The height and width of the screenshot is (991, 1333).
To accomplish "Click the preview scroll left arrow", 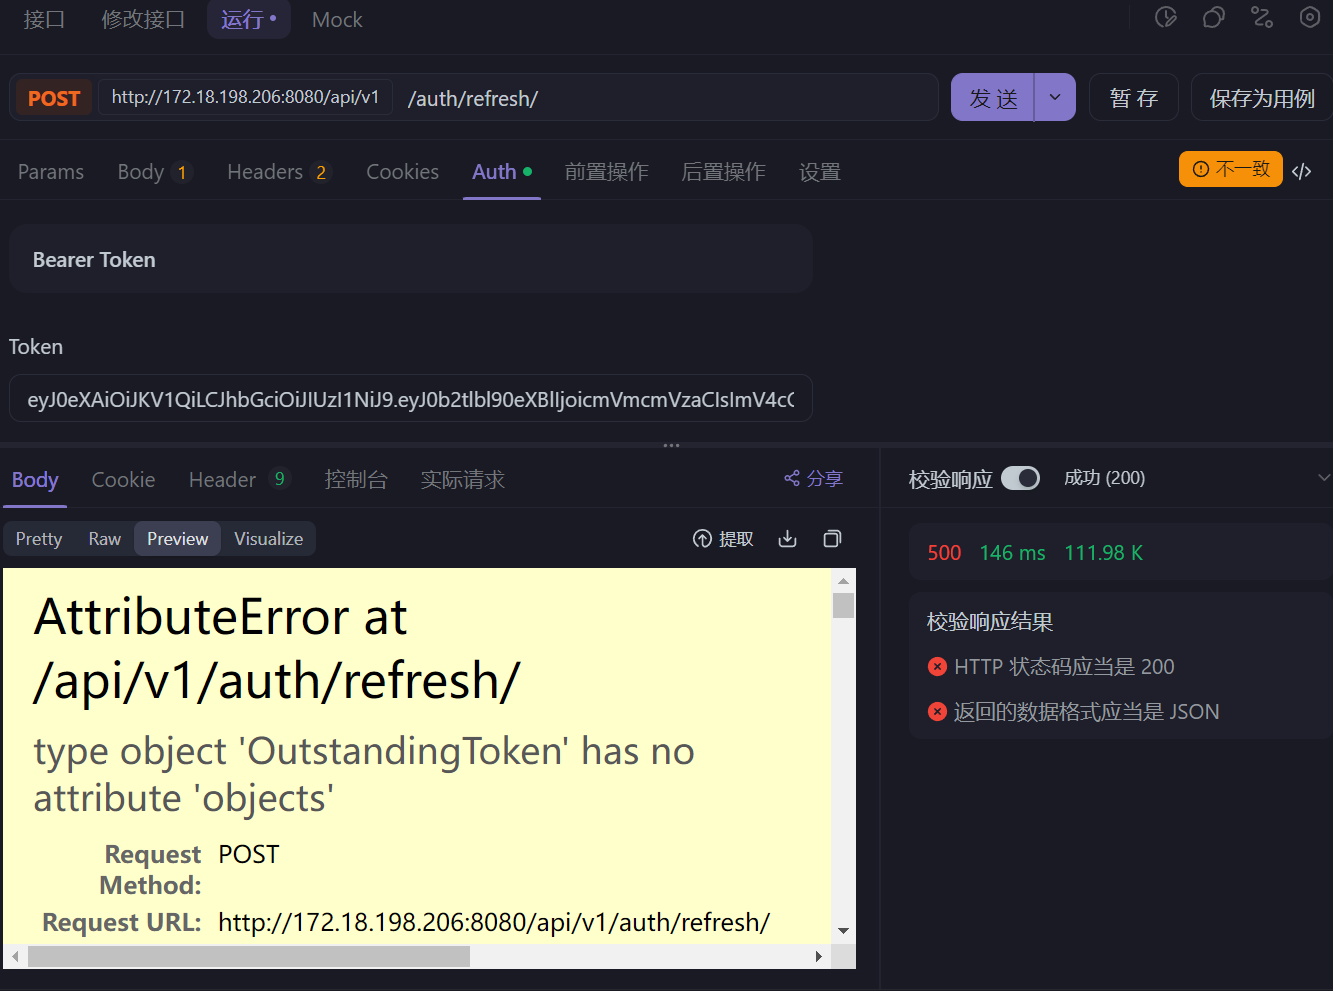I will [15, 957].
